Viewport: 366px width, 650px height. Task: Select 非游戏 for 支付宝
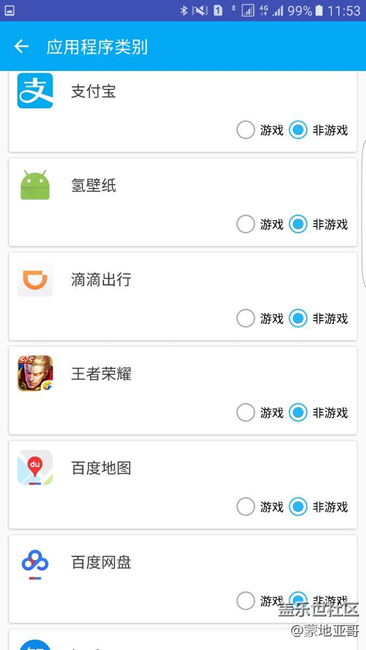click(x=298, y=130)
